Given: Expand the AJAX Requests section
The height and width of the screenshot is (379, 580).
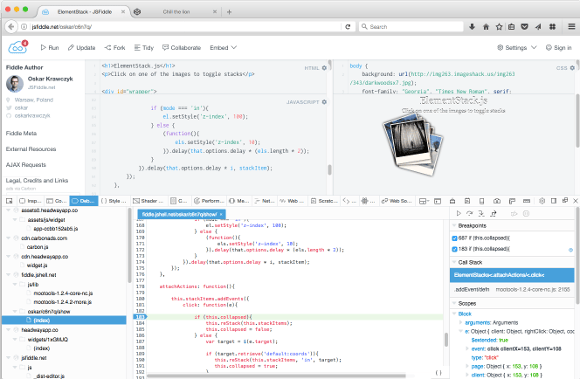Looking at the screenshot, I should tap(26, 165).
